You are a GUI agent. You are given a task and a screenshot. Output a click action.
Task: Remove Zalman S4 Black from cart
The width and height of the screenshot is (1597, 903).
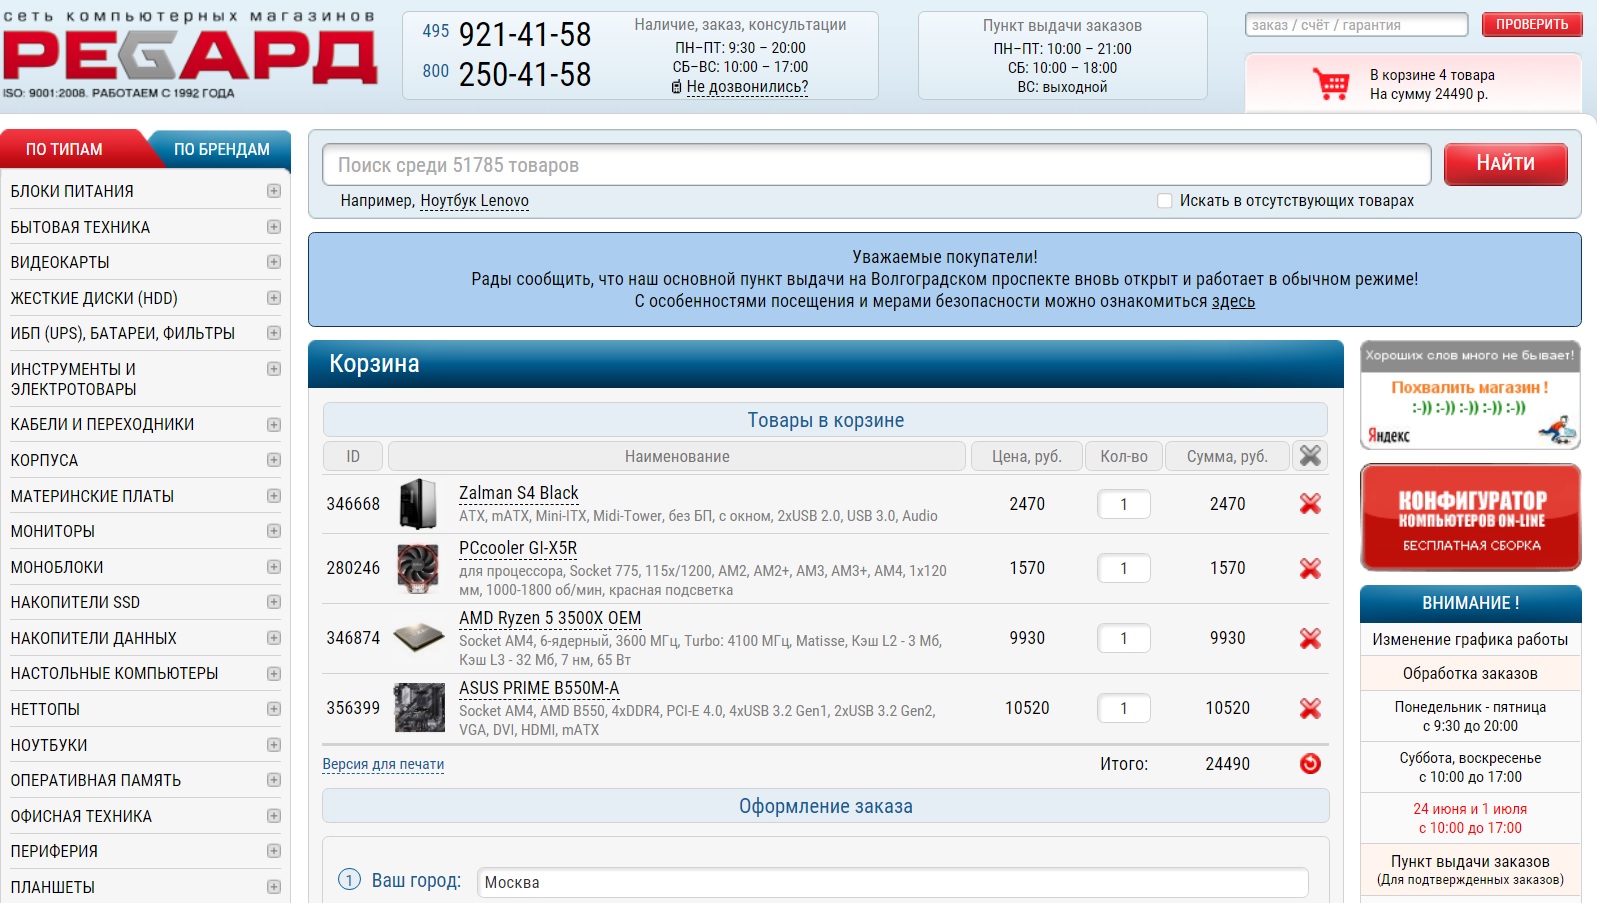click(x=1310, y=504)
